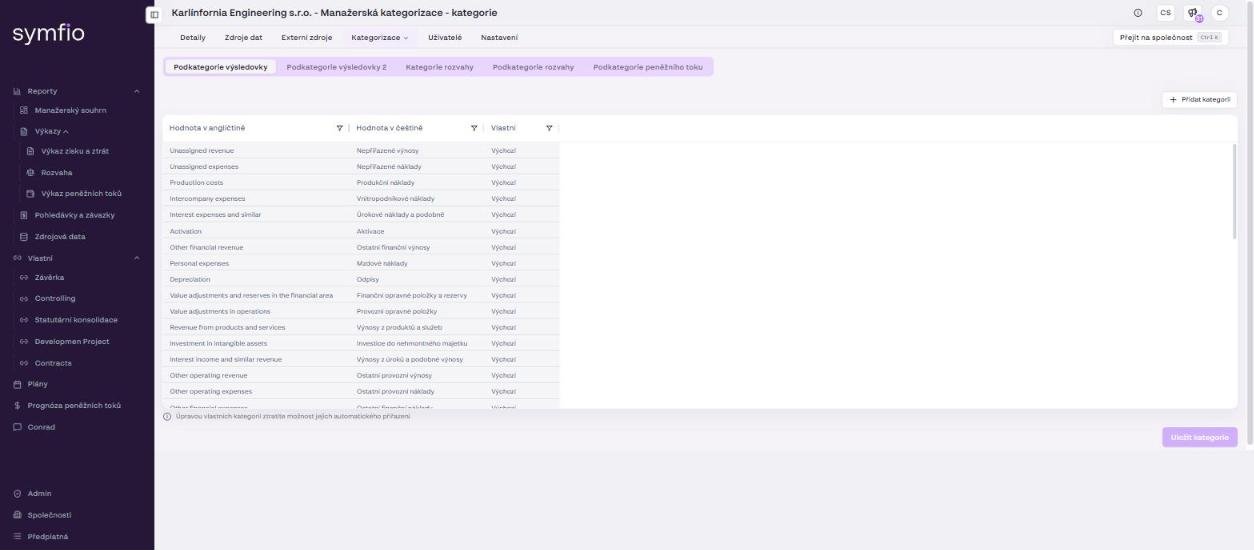Open Pohledávky a závazky in sidebar
This screenshot has height=550, width=1254.
[x=74, y=215]
